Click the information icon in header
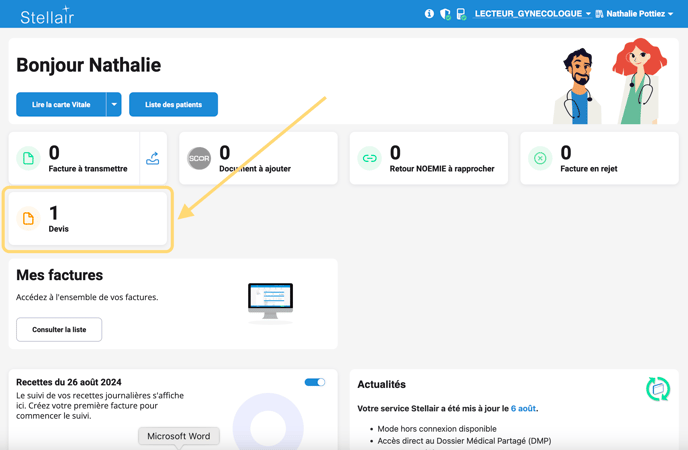Viewport: 688px width, 450px height. 429,14
